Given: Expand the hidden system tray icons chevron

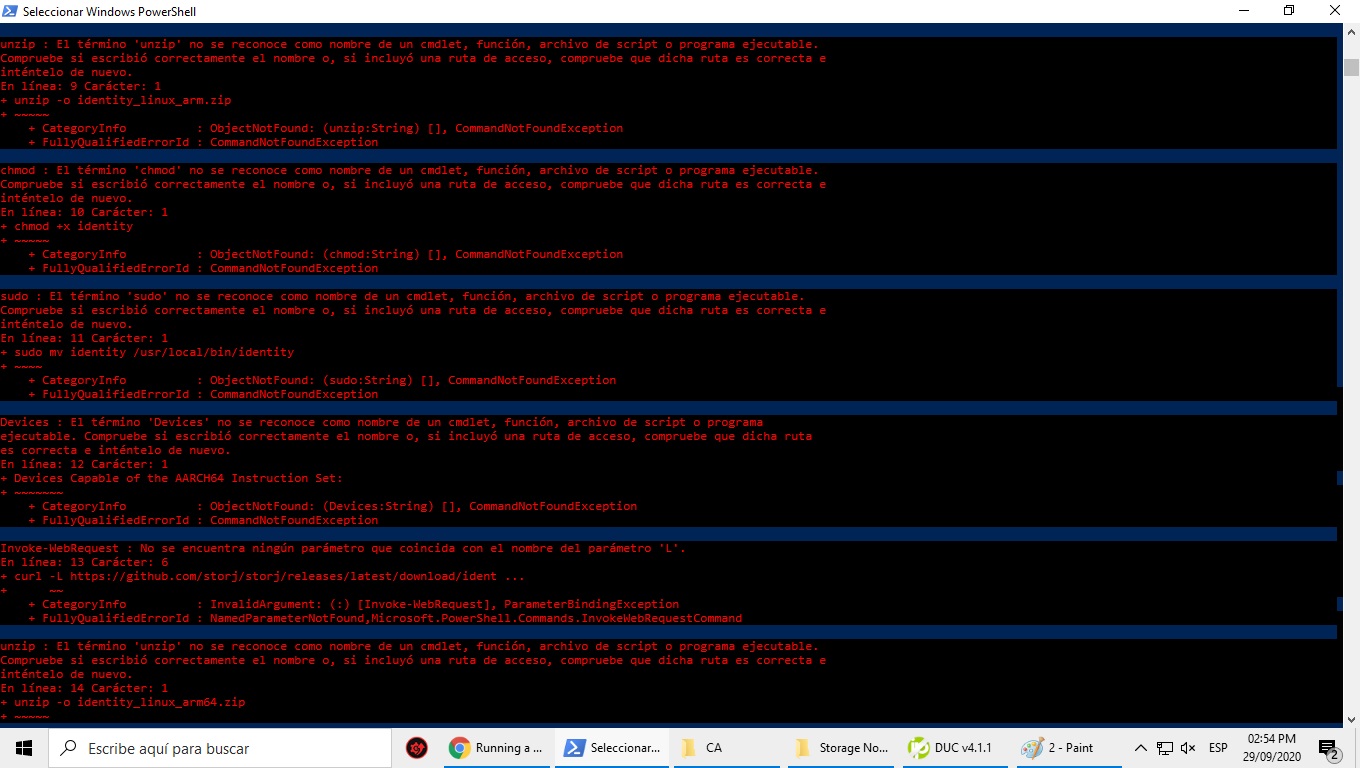Looking at the screenshot, I should tap(1141, 748).
